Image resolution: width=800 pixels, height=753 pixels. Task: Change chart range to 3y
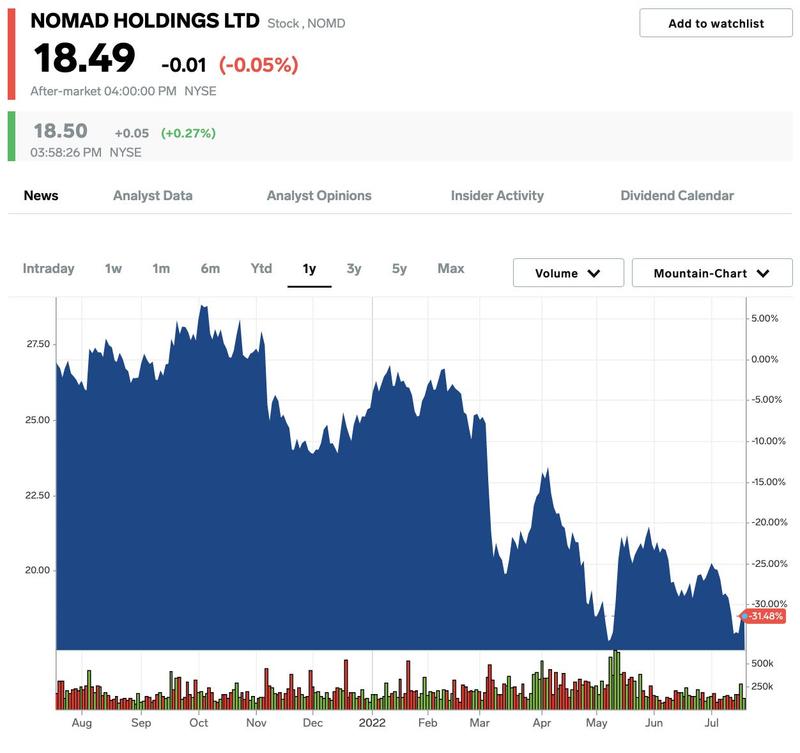354,268
